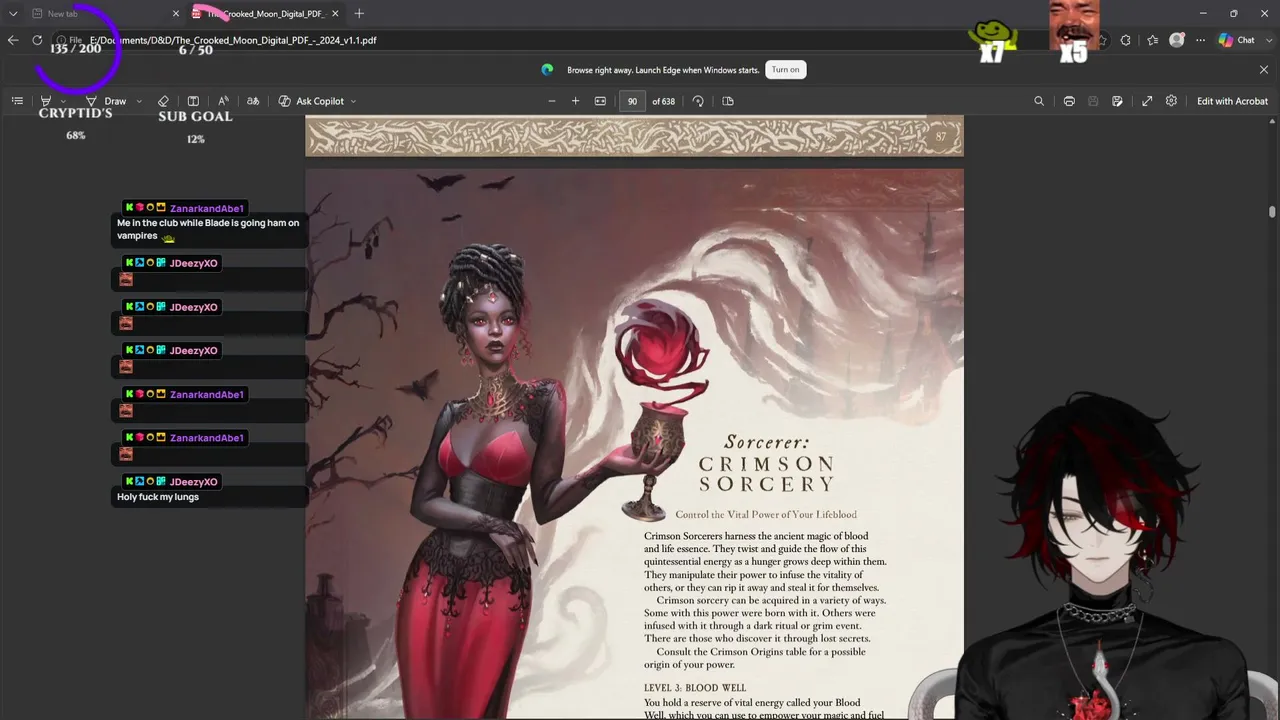Activate the Draw pen tool

pyautogui.click(x=106, y=101)
